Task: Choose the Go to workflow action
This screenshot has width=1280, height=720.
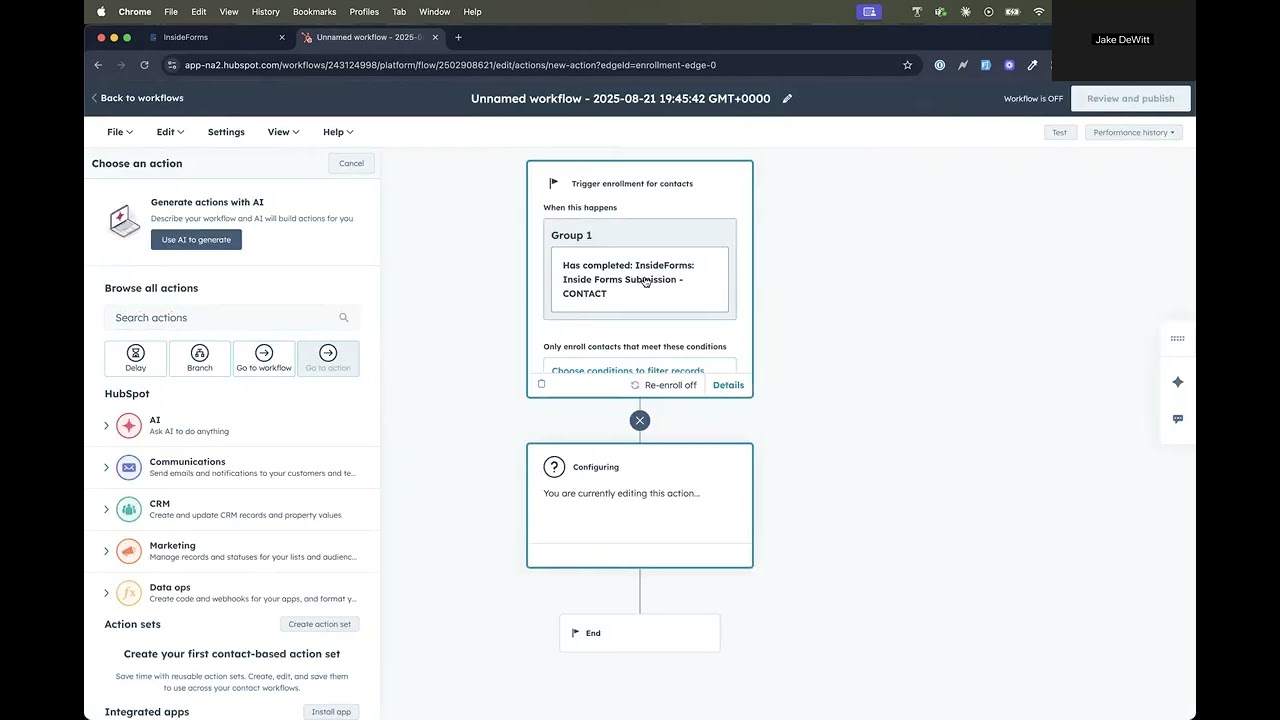Action: click(x=264, y=358)
